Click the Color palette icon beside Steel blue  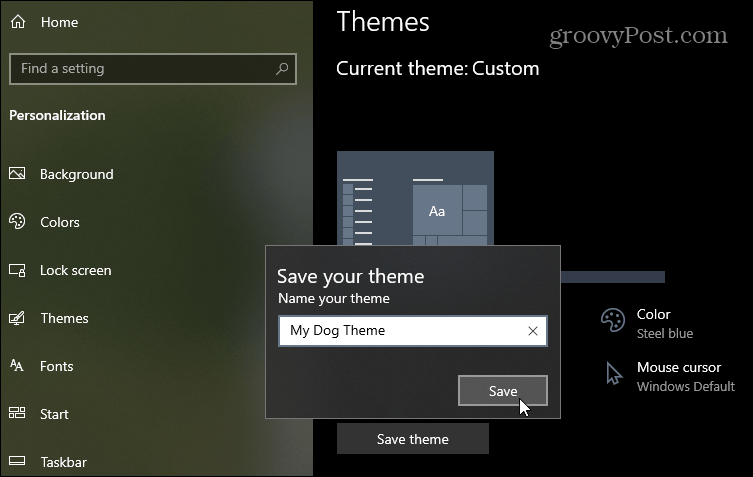pyautogui.click(x=613, y=320)
